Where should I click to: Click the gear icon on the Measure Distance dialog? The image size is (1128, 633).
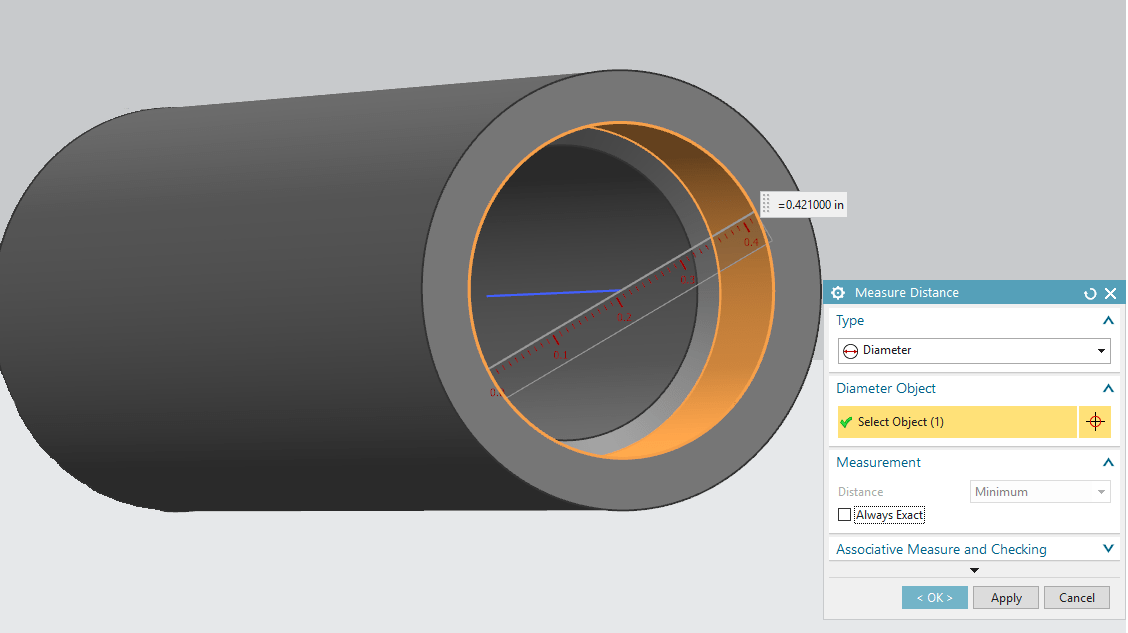pyautogui.click(x=837, y=292)
